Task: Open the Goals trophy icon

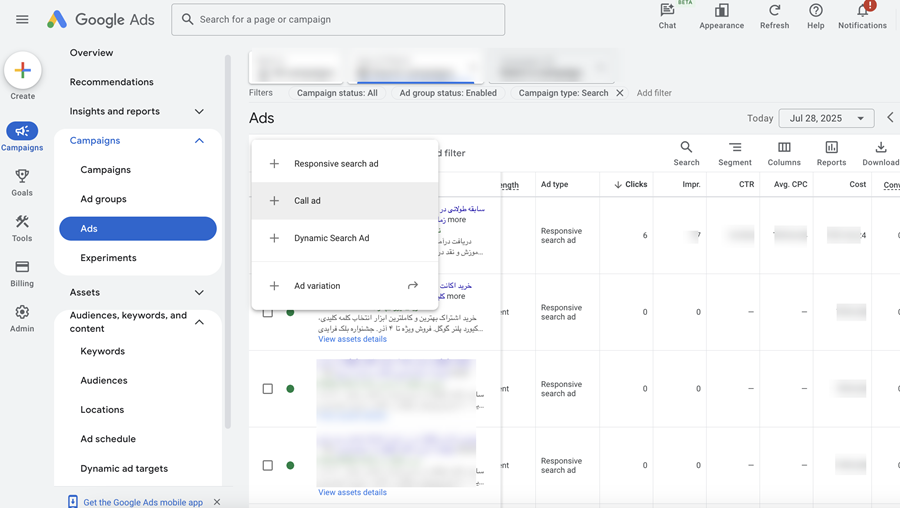Action: [22, 176]
